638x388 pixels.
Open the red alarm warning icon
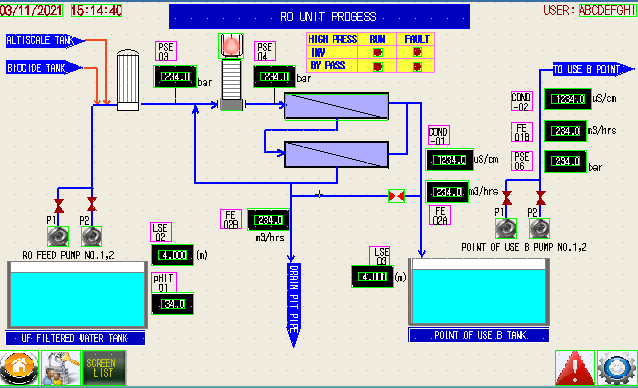[x=575, y=368]
